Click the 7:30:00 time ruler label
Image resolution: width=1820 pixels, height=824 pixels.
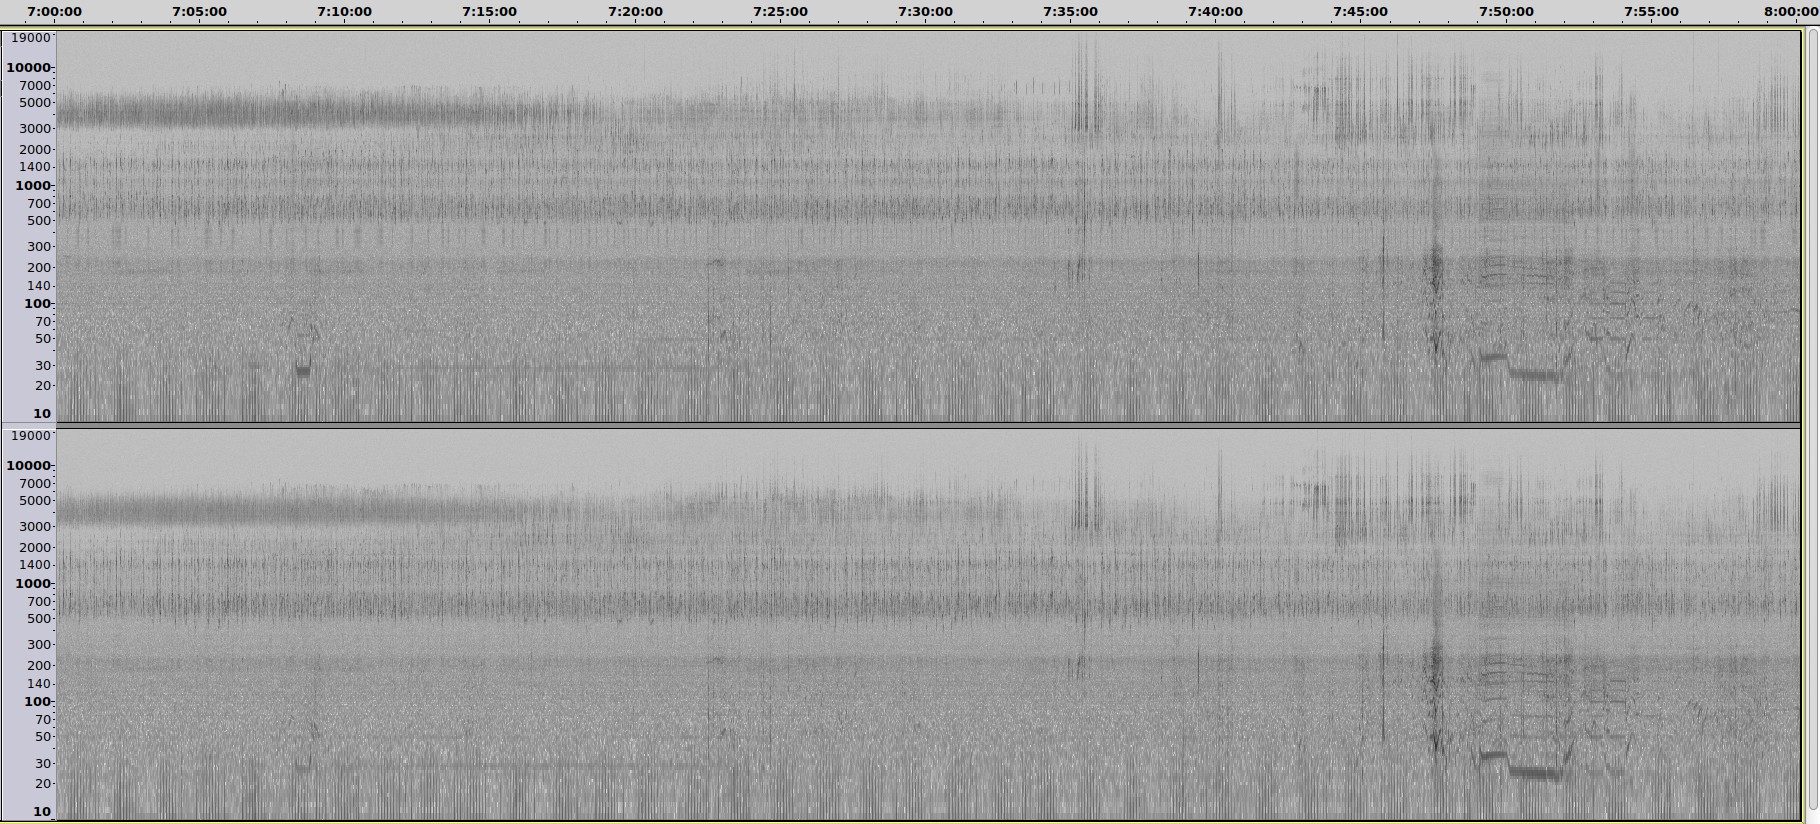pyautogui.click(x=925, y=12)
